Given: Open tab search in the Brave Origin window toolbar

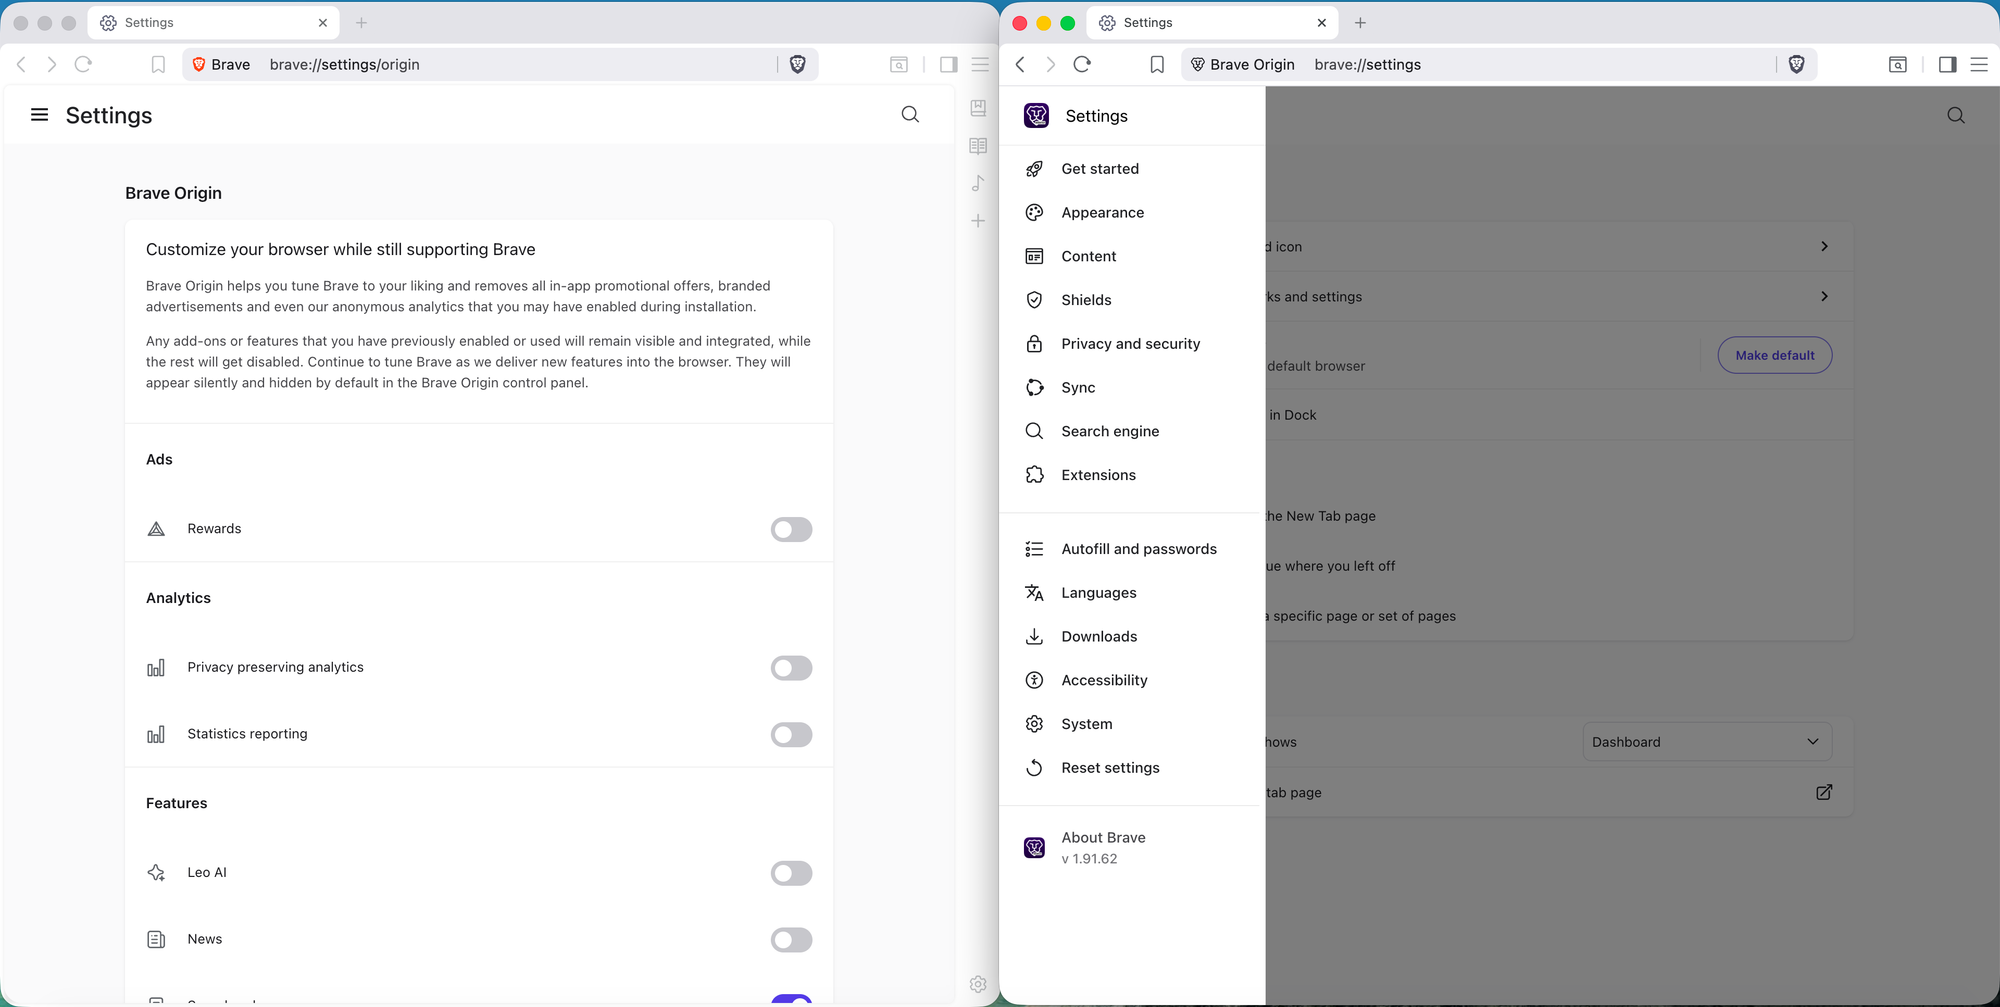Looking at the screenshot, I should click(x=1898, y=65).
